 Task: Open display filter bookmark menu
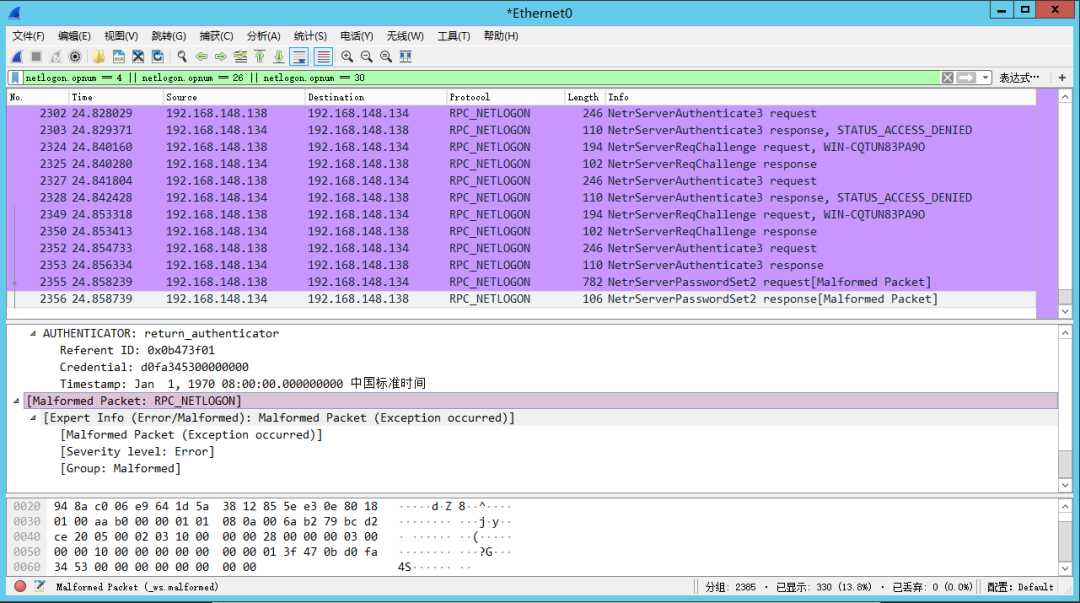tap(15, 78)
